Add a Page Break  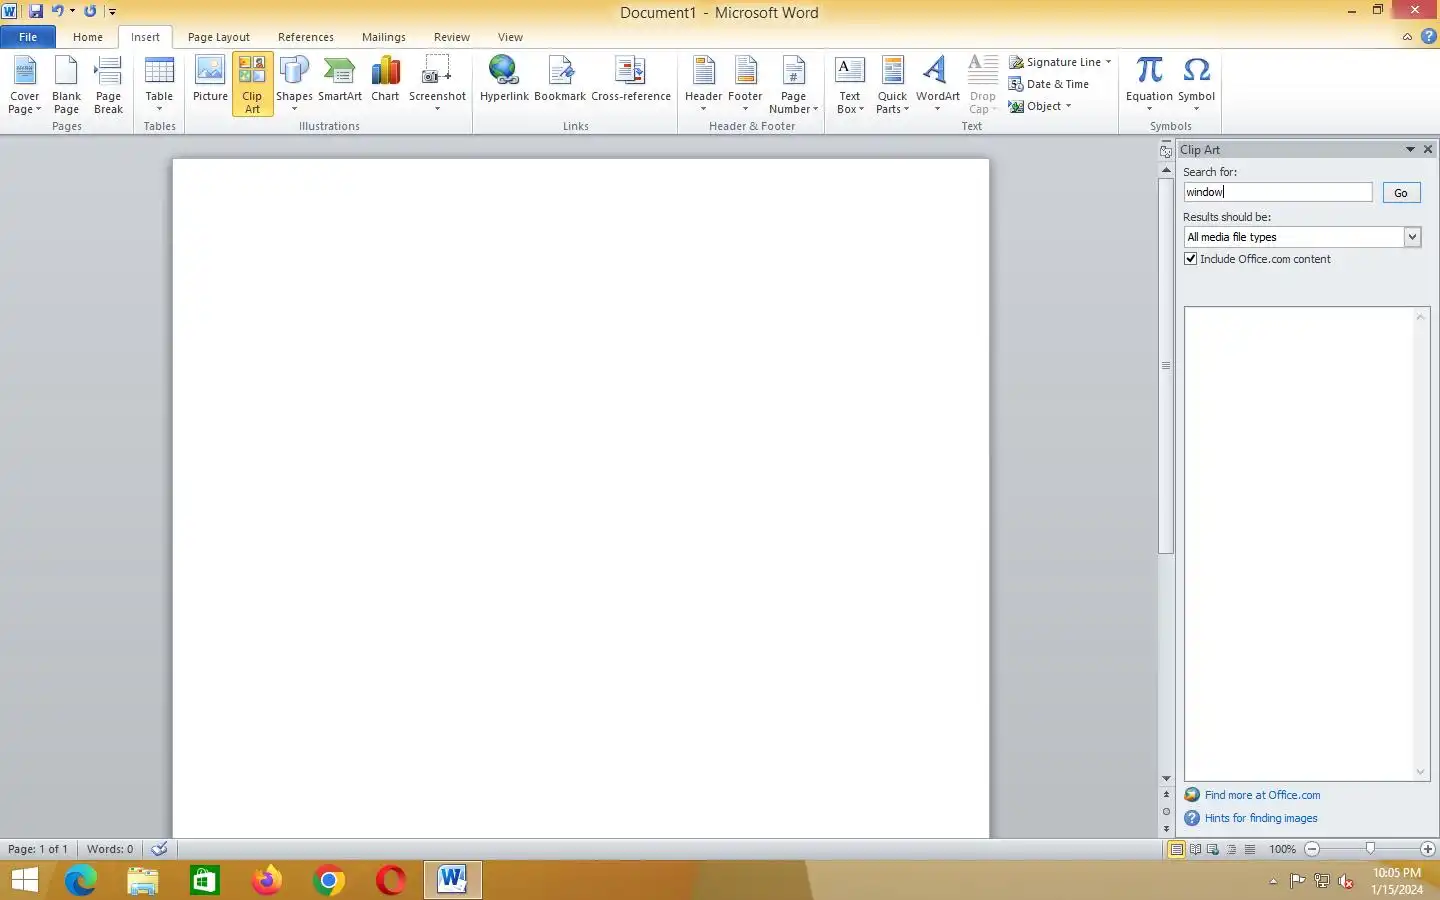pos(108,85)
